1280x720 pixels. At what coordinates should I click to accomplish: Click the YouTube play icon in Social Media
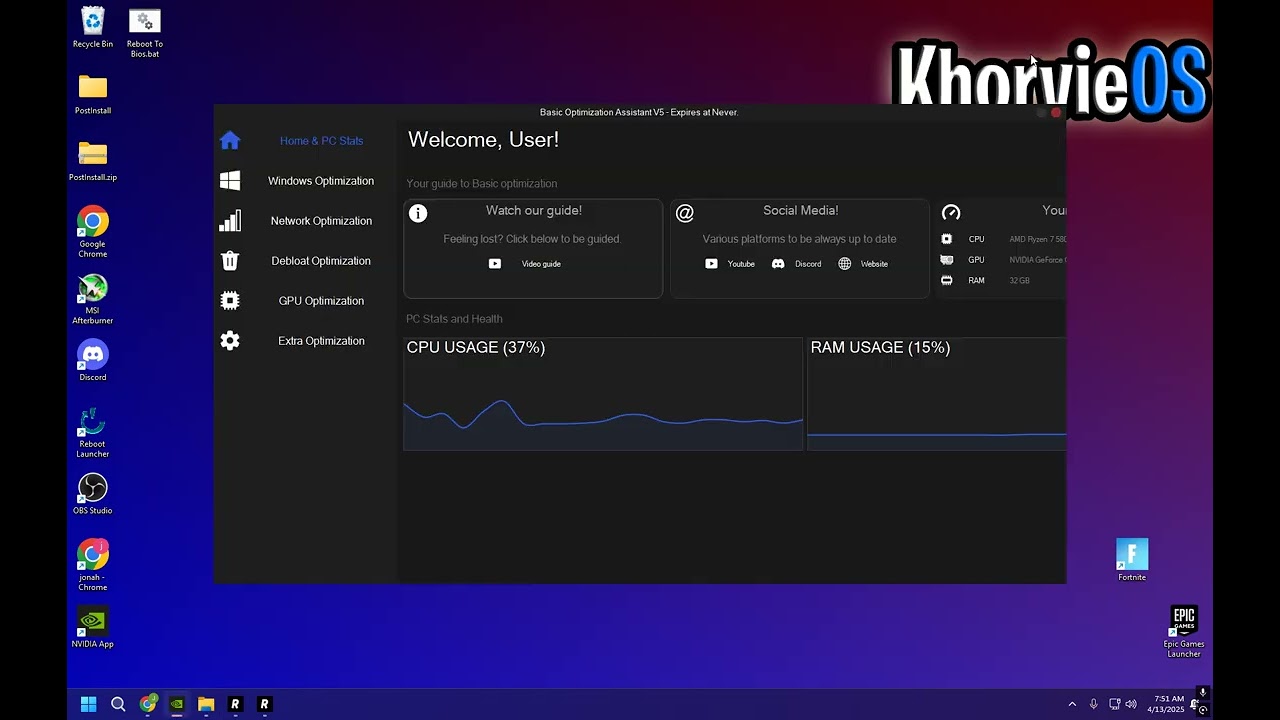click(x=711, y=264)
